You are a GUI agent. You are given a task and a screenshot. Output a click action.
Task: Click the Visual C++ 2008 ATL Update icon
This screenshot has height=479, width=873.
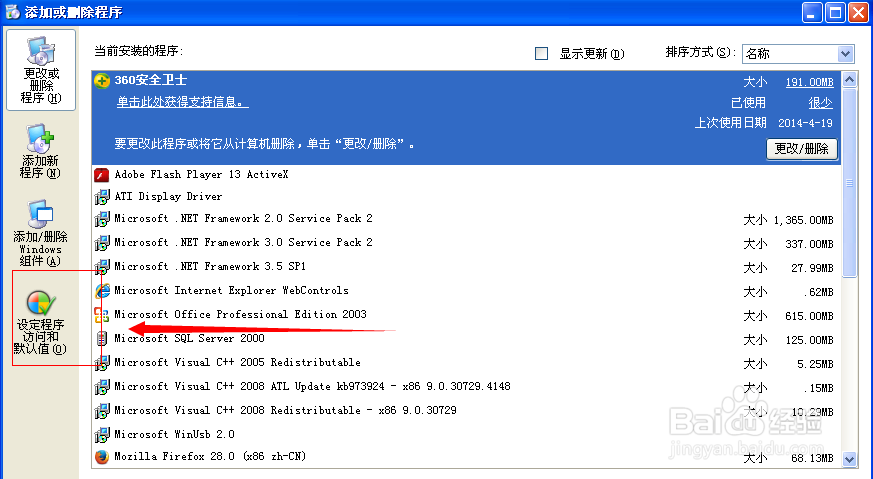[102, 387]
